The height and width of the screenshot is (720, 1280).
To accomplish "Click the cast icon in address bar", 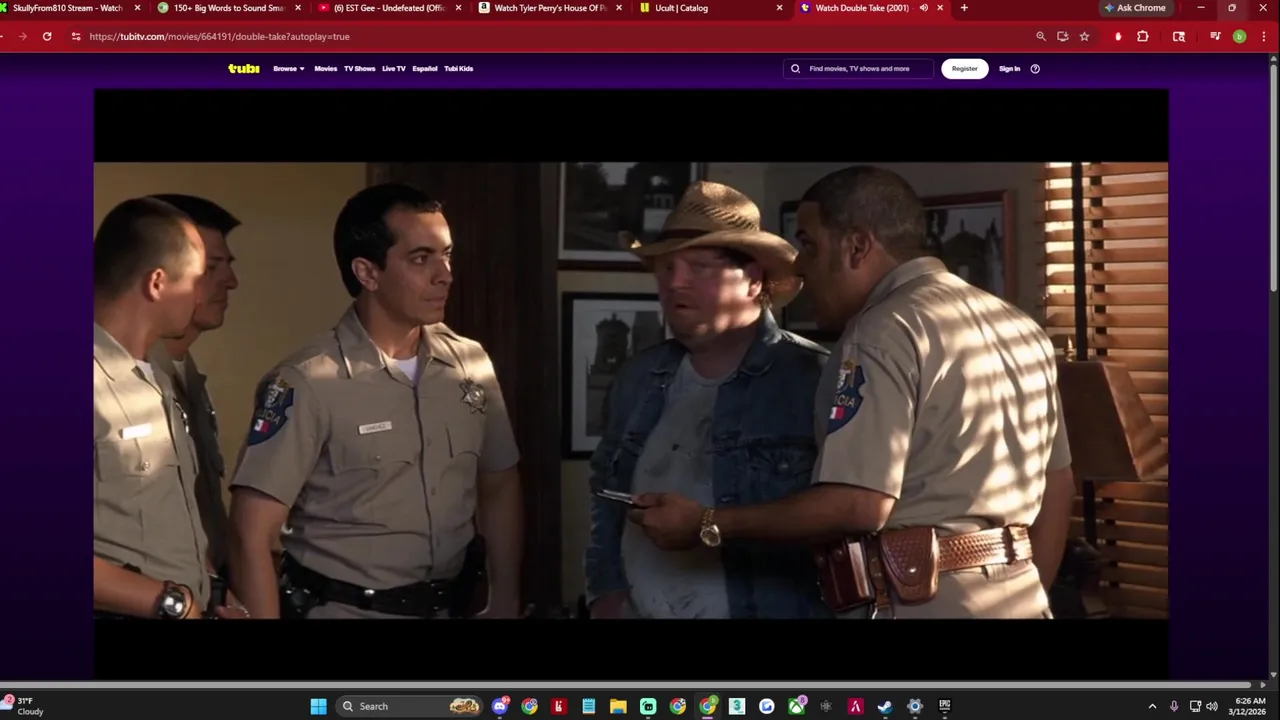I will [x=1062, y=36].
